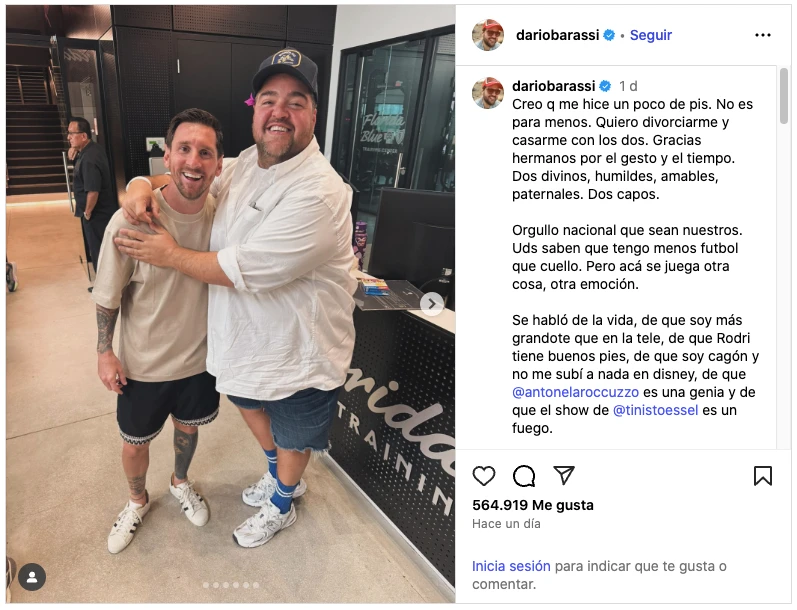This screenshot has height=610, width=797.
Task: Share the post via paper plane icon
Action: click(564, 475)
